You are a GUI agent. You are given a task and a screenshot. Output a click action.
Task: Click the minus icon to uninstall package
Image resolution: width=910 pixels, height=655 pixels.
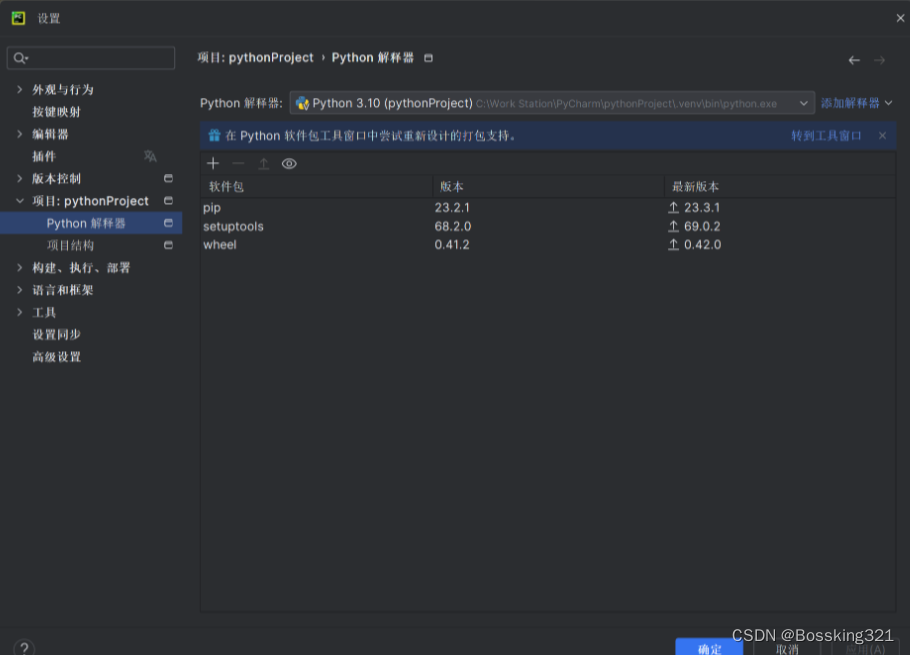tap(238, 164)
